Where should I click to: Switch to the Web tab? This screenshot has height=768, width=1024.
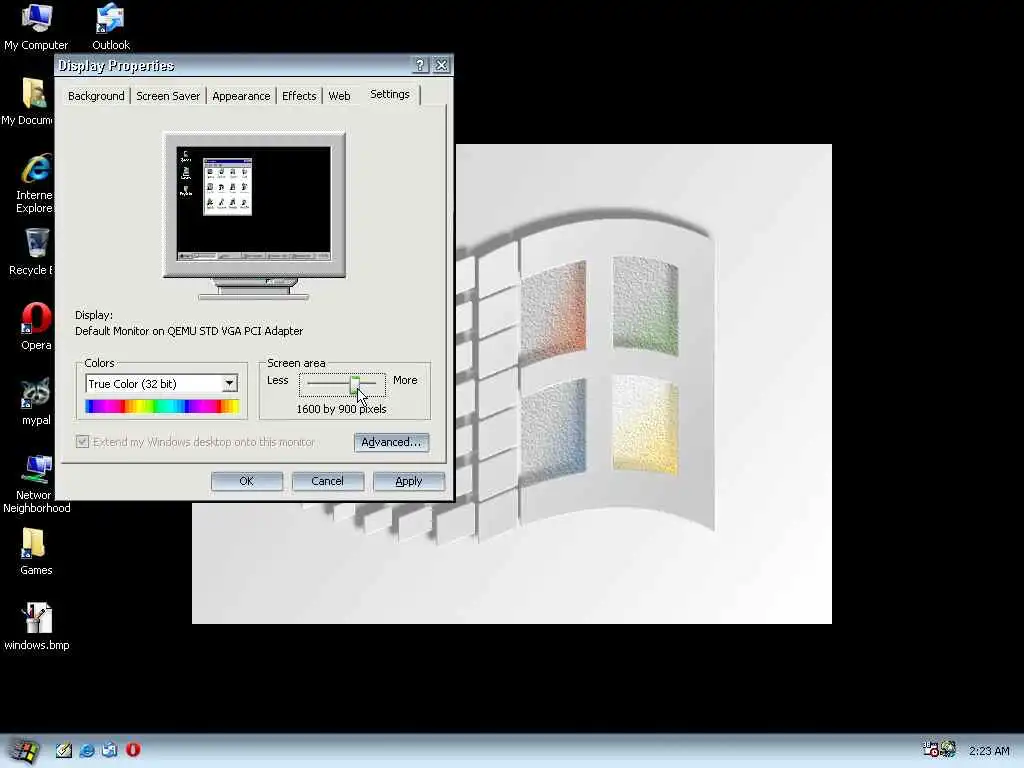339,96
